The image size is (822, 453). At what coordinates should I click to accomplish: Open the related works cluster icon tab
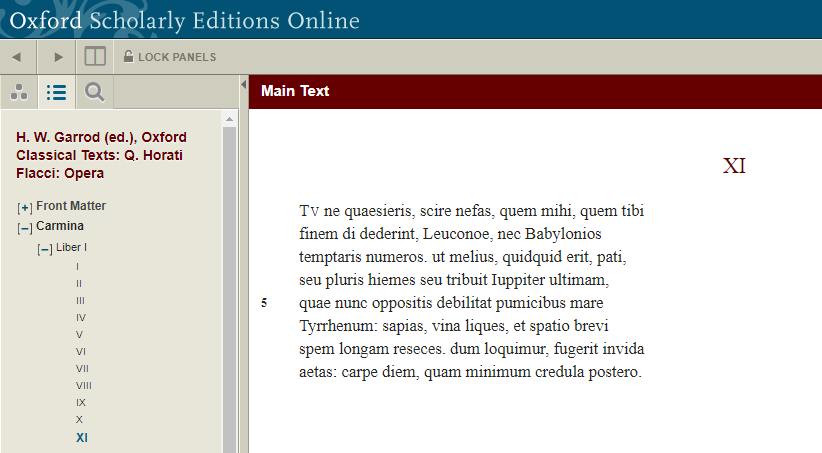tap(18, 93)
